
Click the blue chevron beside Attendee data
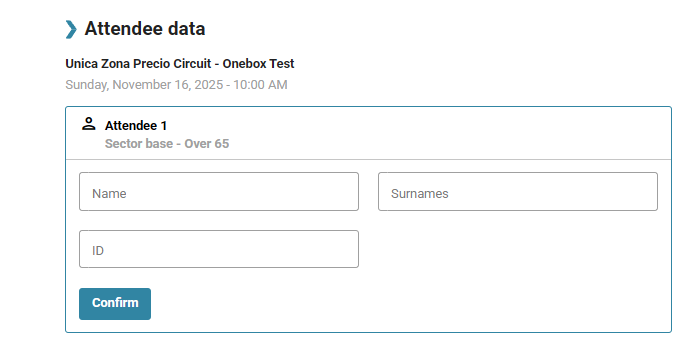71,29
